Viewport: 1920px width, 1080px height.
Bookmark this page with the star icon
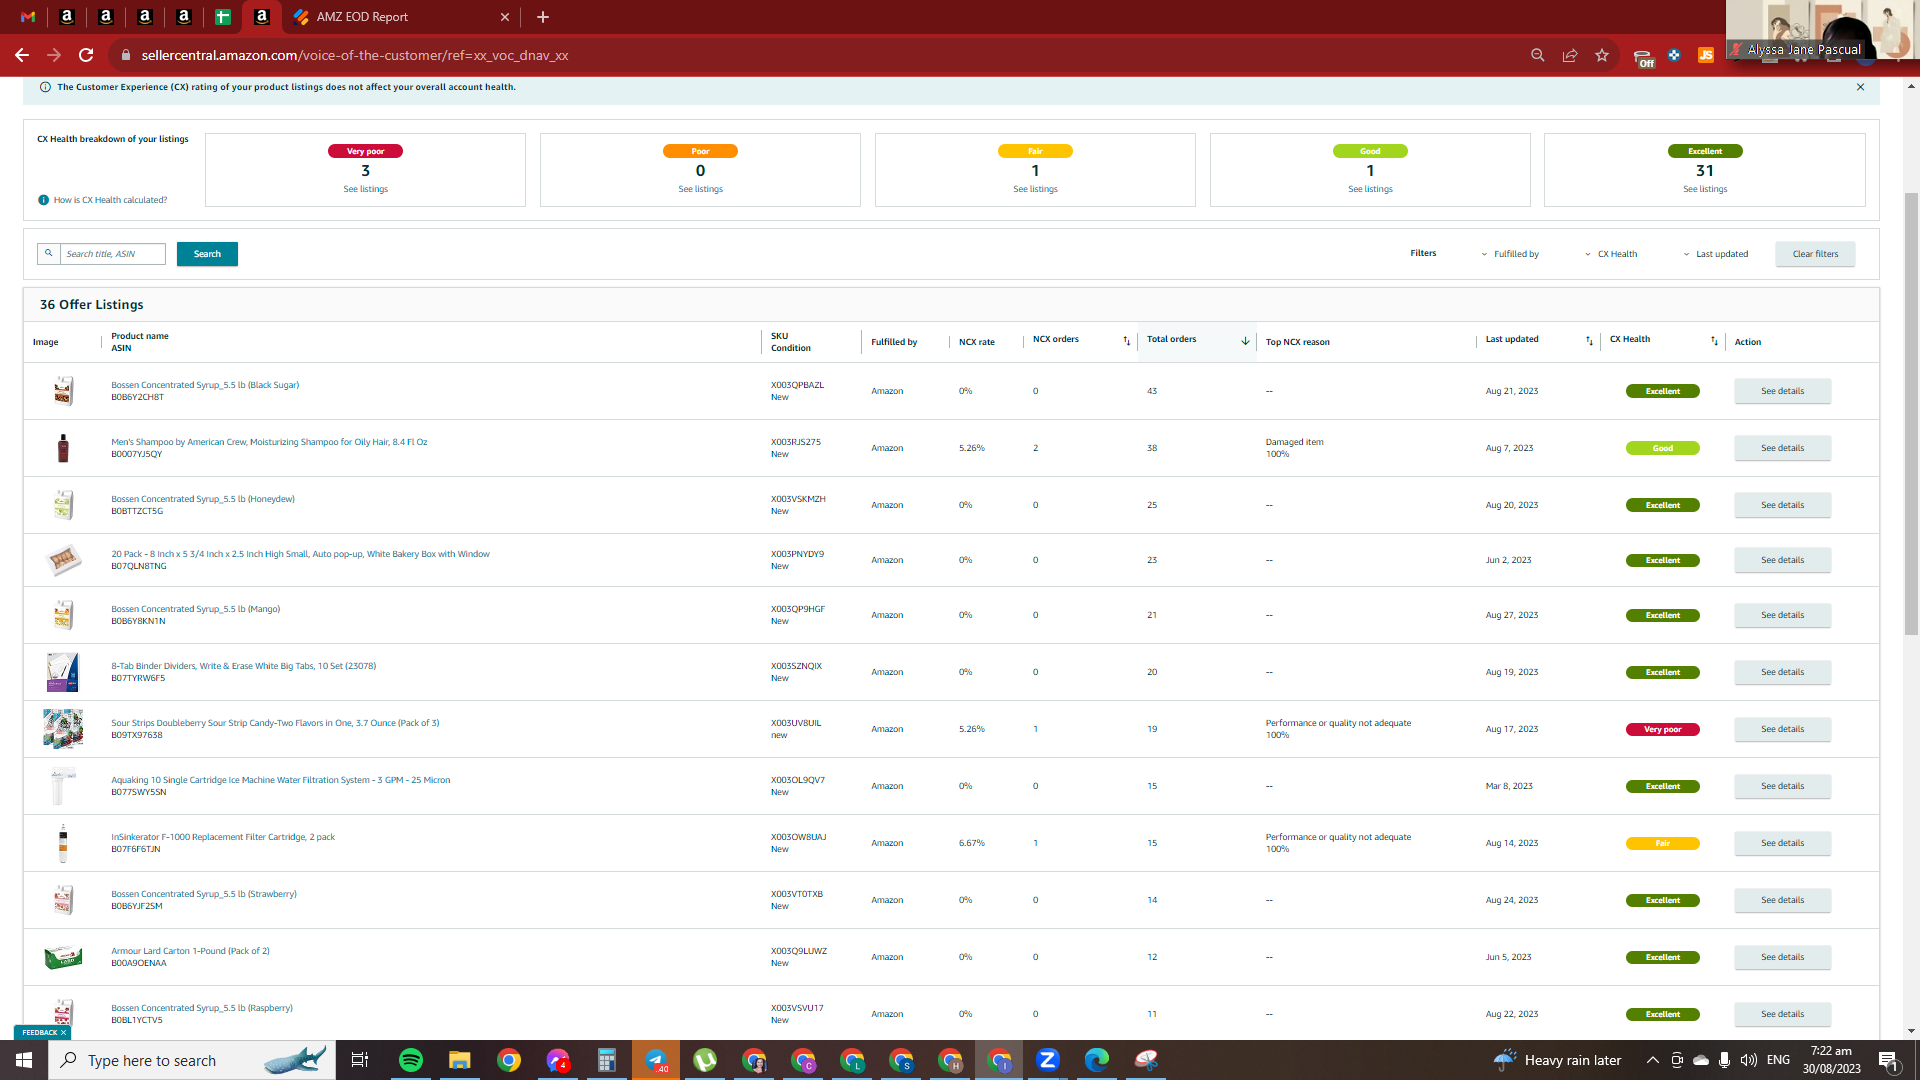click(1602, 55)
